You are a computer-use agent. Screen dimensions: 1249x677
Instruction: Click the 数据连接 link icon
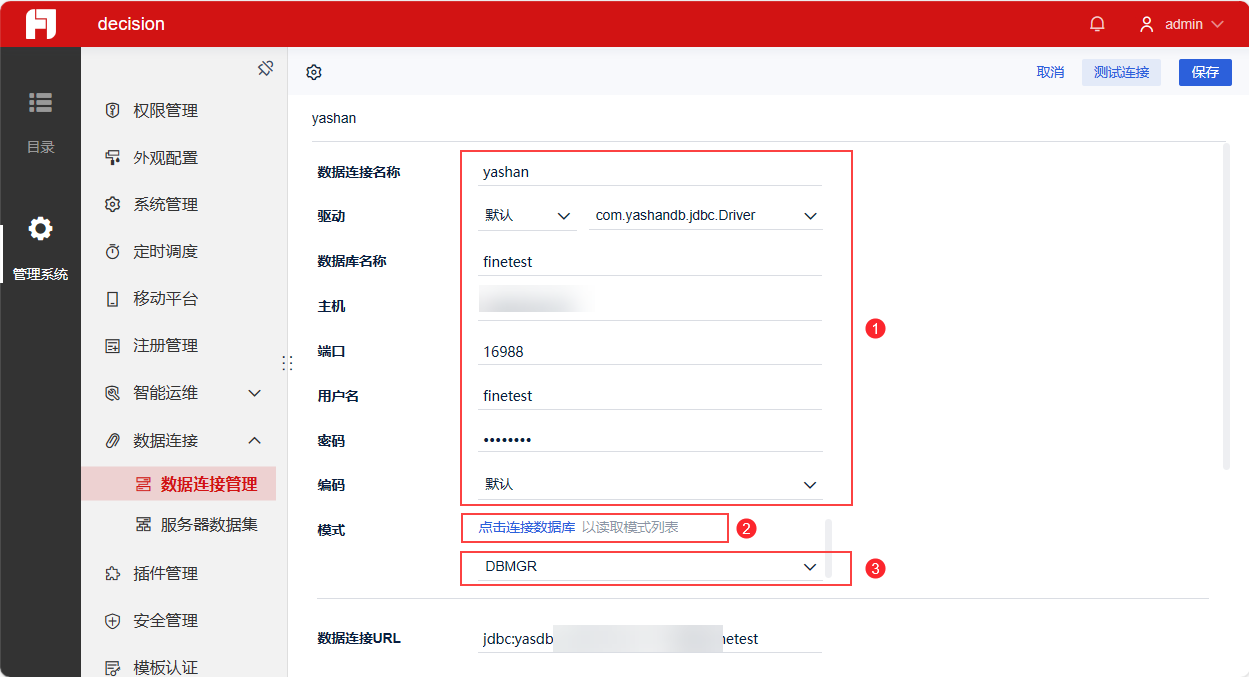(113, 440)
